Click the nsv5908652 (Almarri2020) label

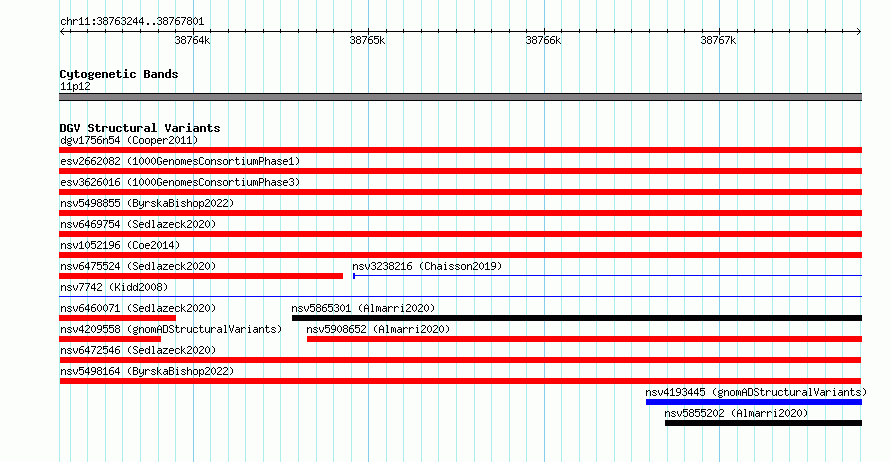coord(378,329)
